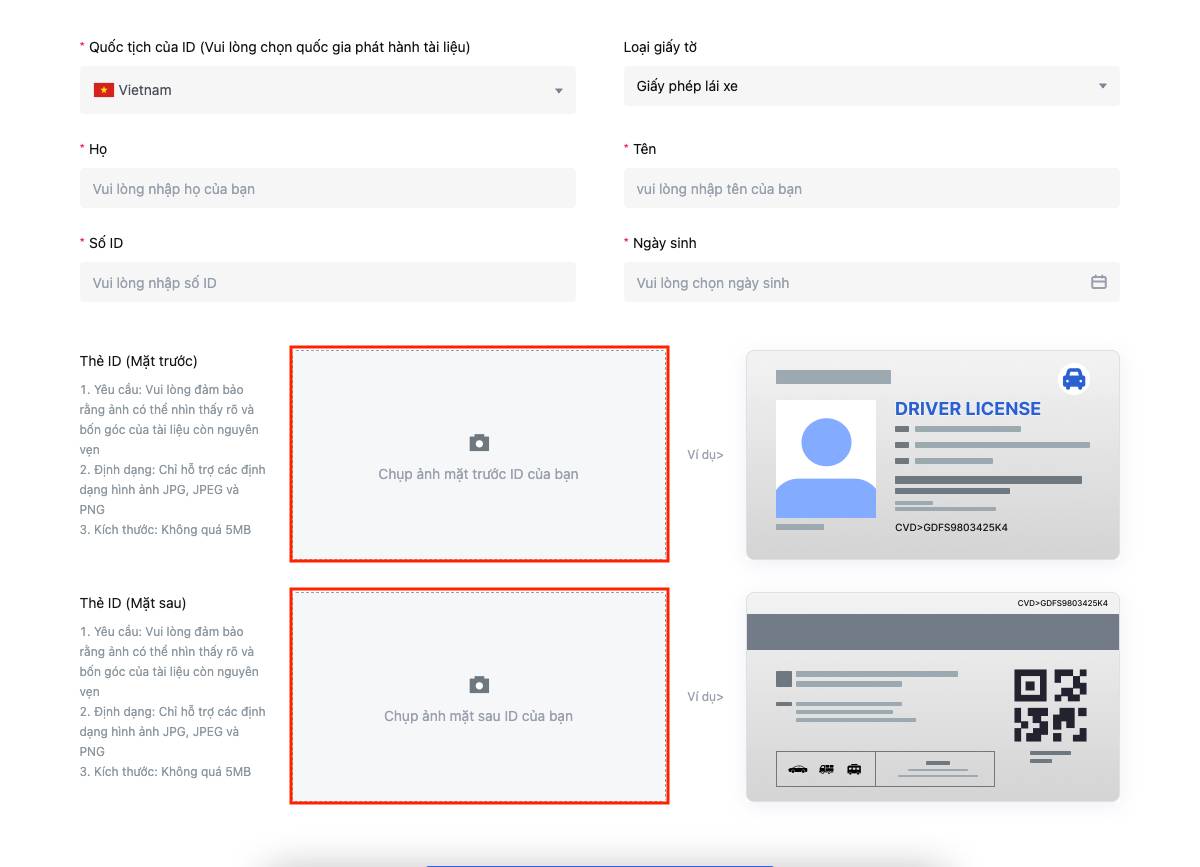This screenshot has height=867, width=1200.
Task: Click the portrait avatar on driver license example
Action: tap(826, 459)
